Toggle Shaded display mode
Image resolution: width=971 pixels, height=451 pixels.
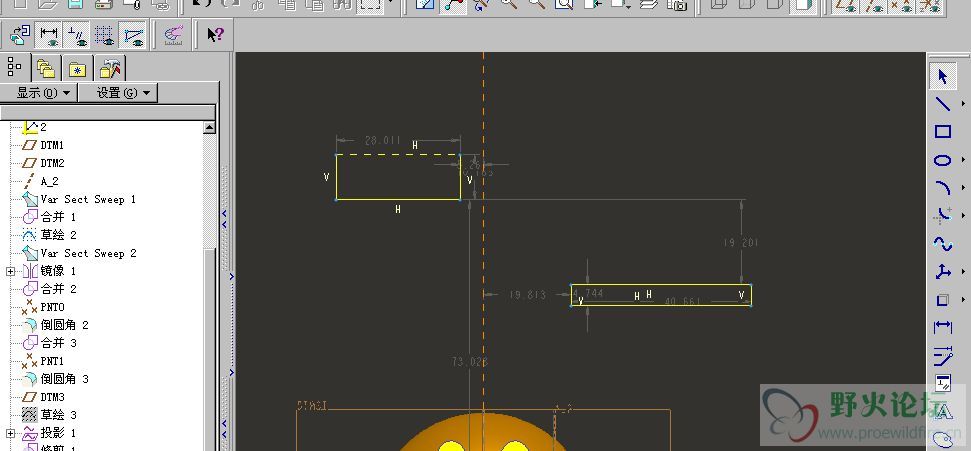pos(803,5)
